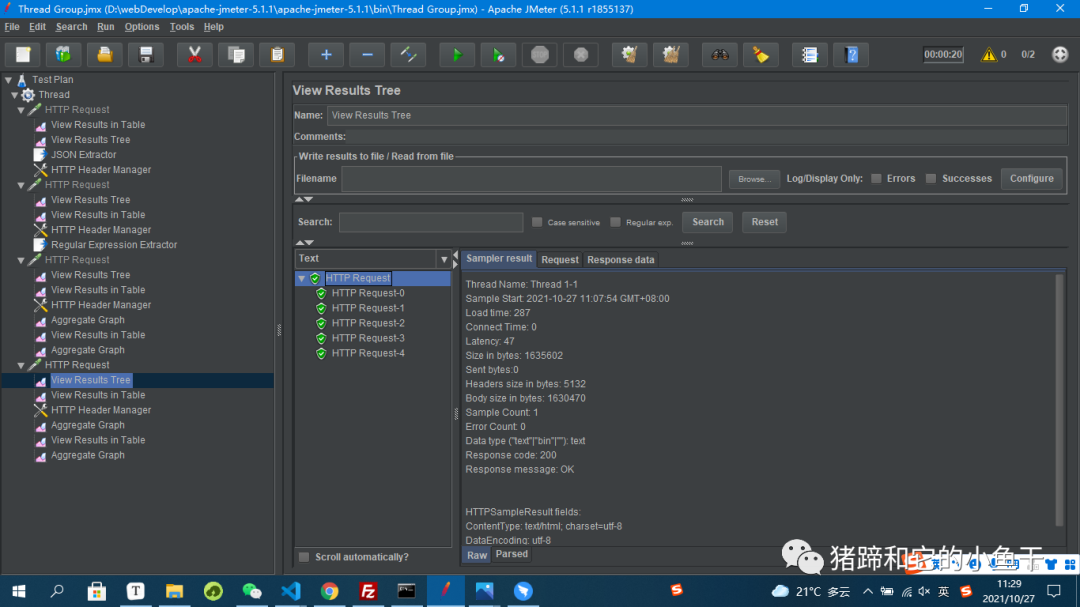Image resolution: width=1080 pixels, height=607 pixels.
Task: Click the Toggle enable/disable icon
Action: click(408, 54)
